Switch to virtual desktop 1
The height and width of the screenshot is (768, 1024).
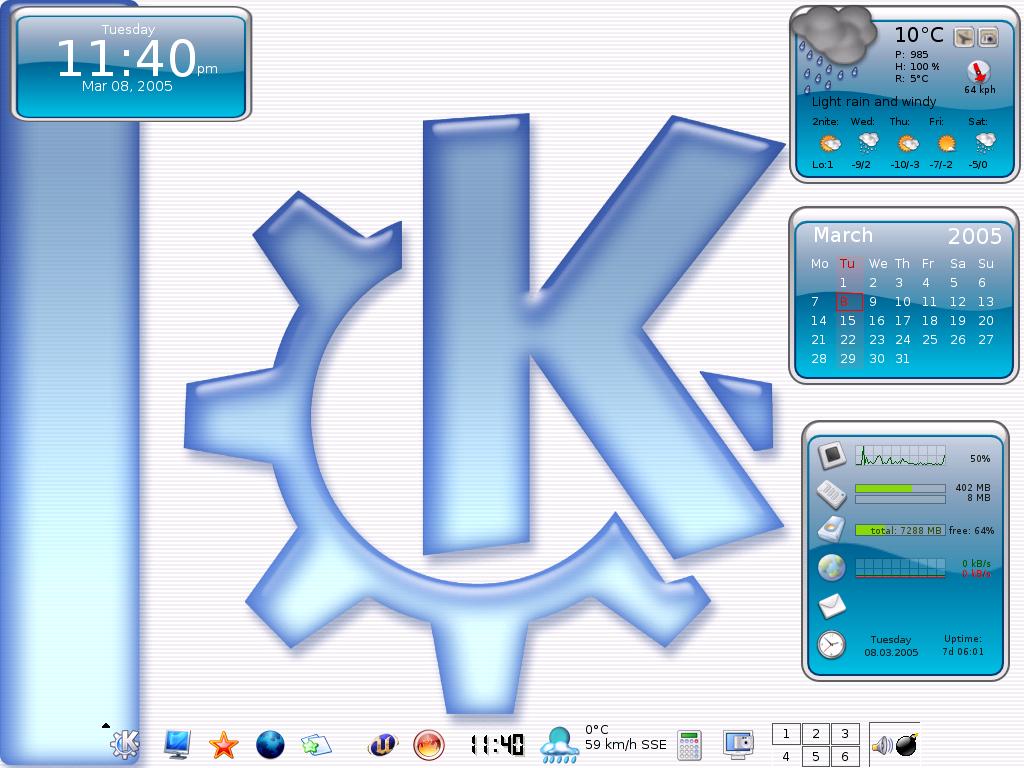[786, 733]
